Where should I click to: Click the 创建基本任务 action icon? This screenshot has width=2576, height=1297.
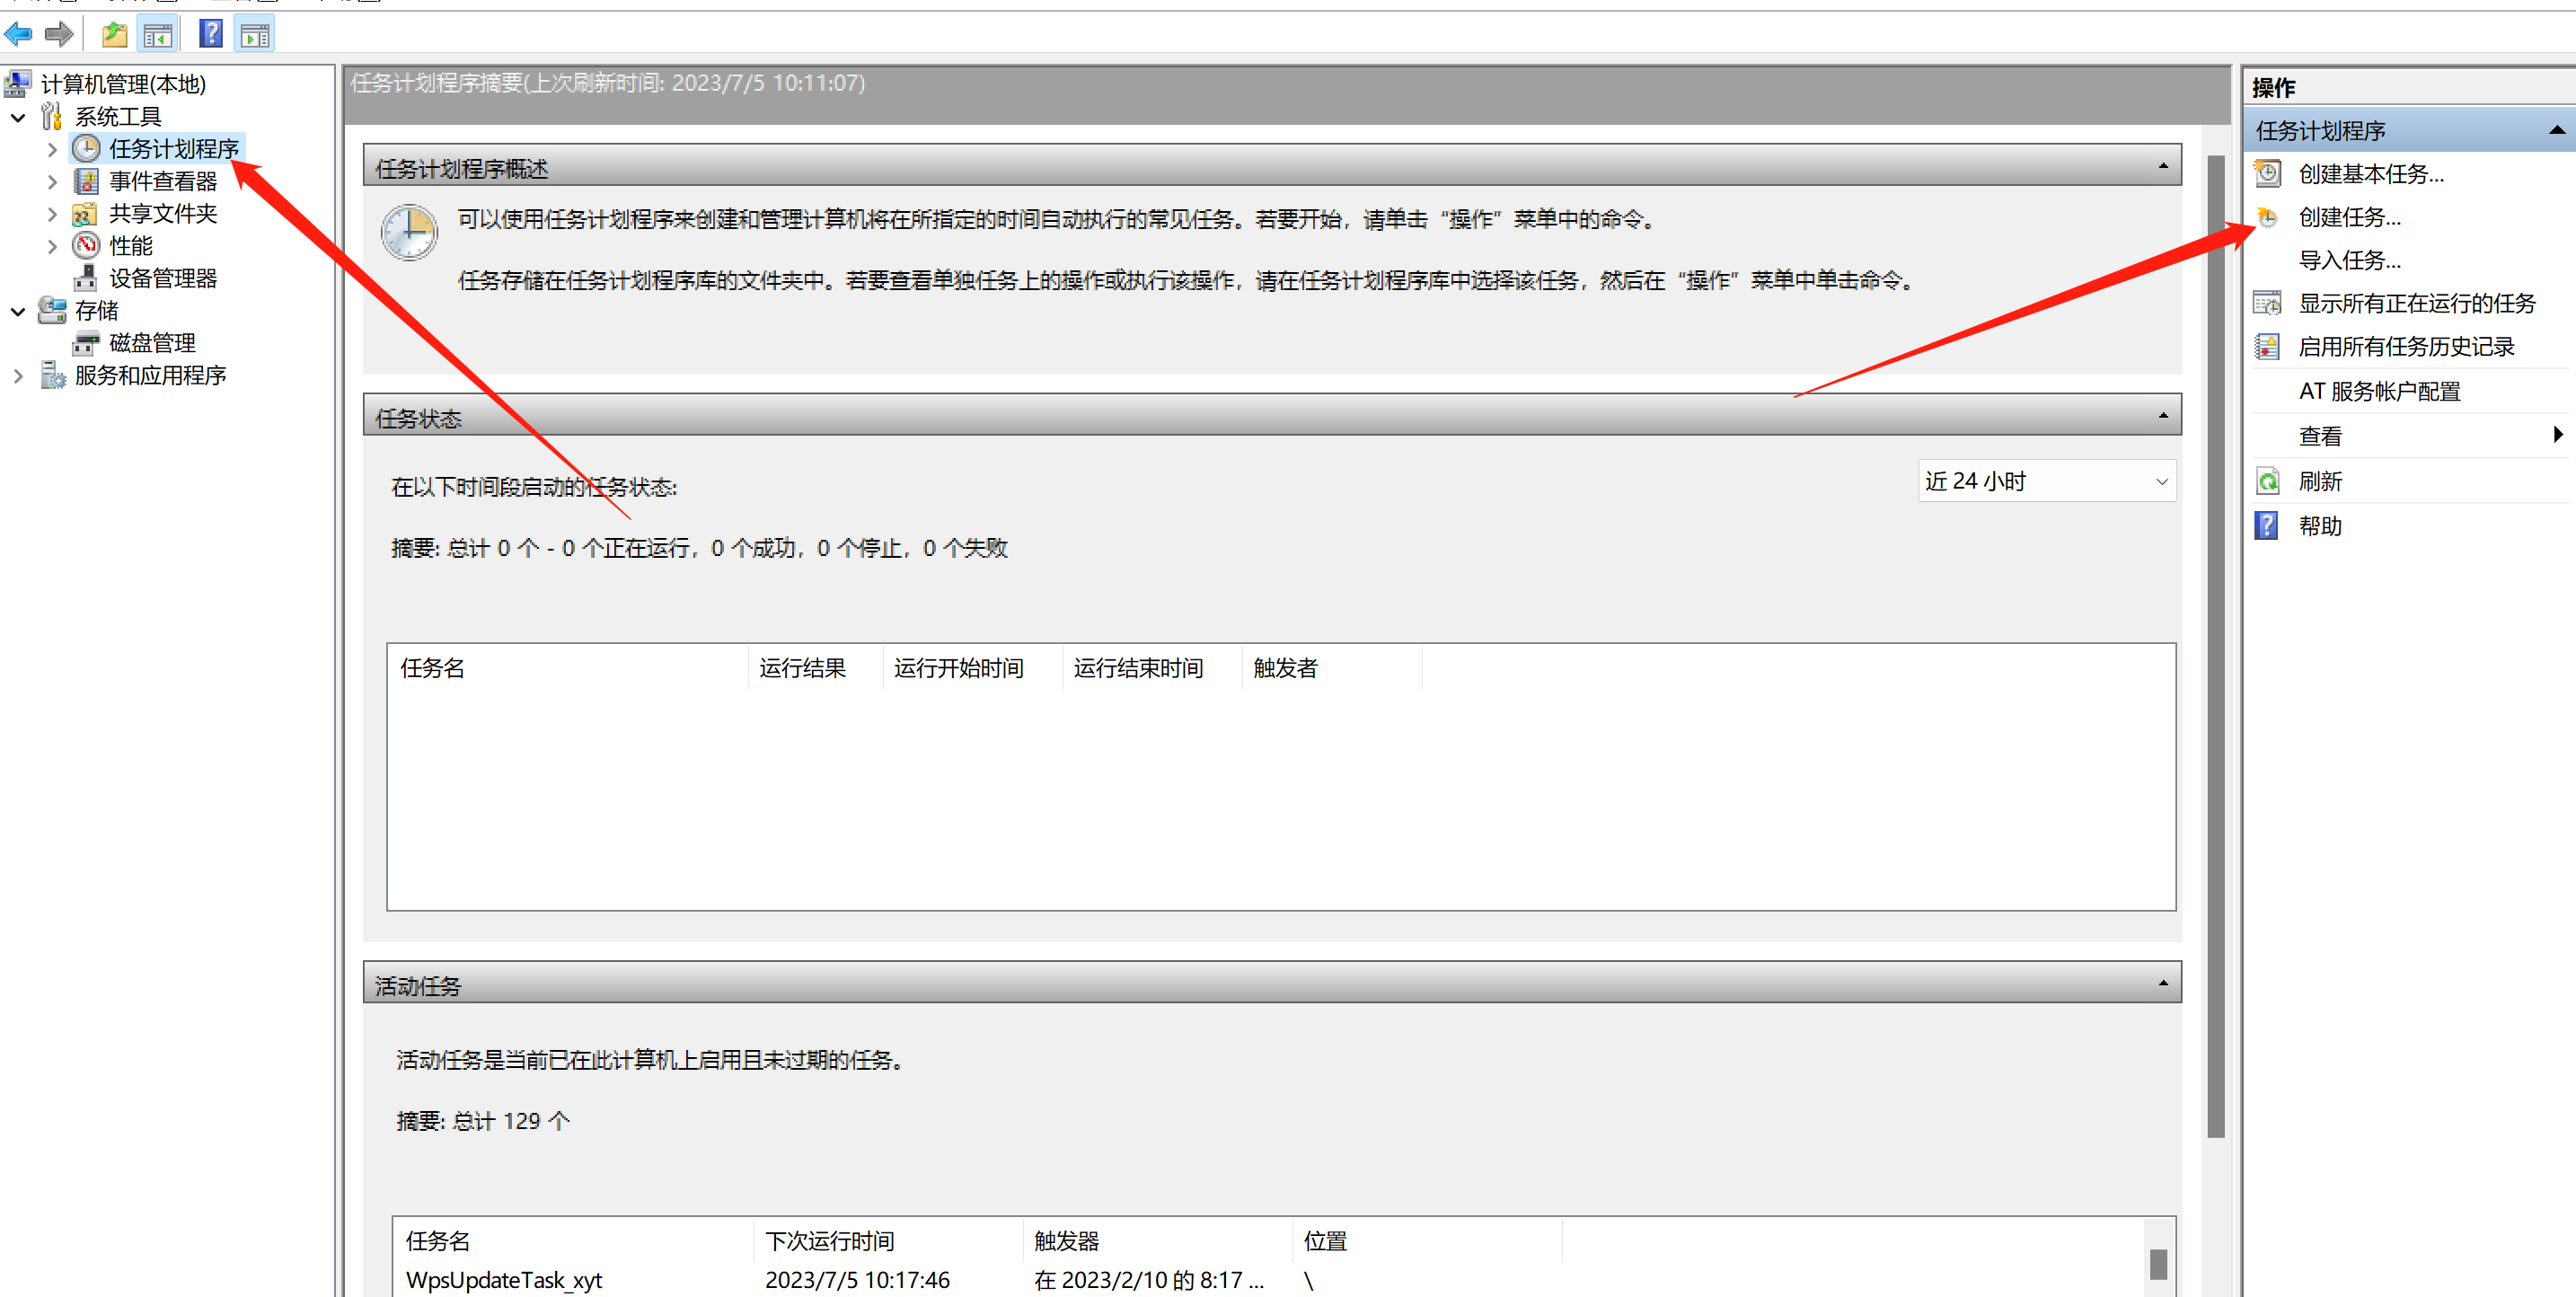click(2267, 173)
